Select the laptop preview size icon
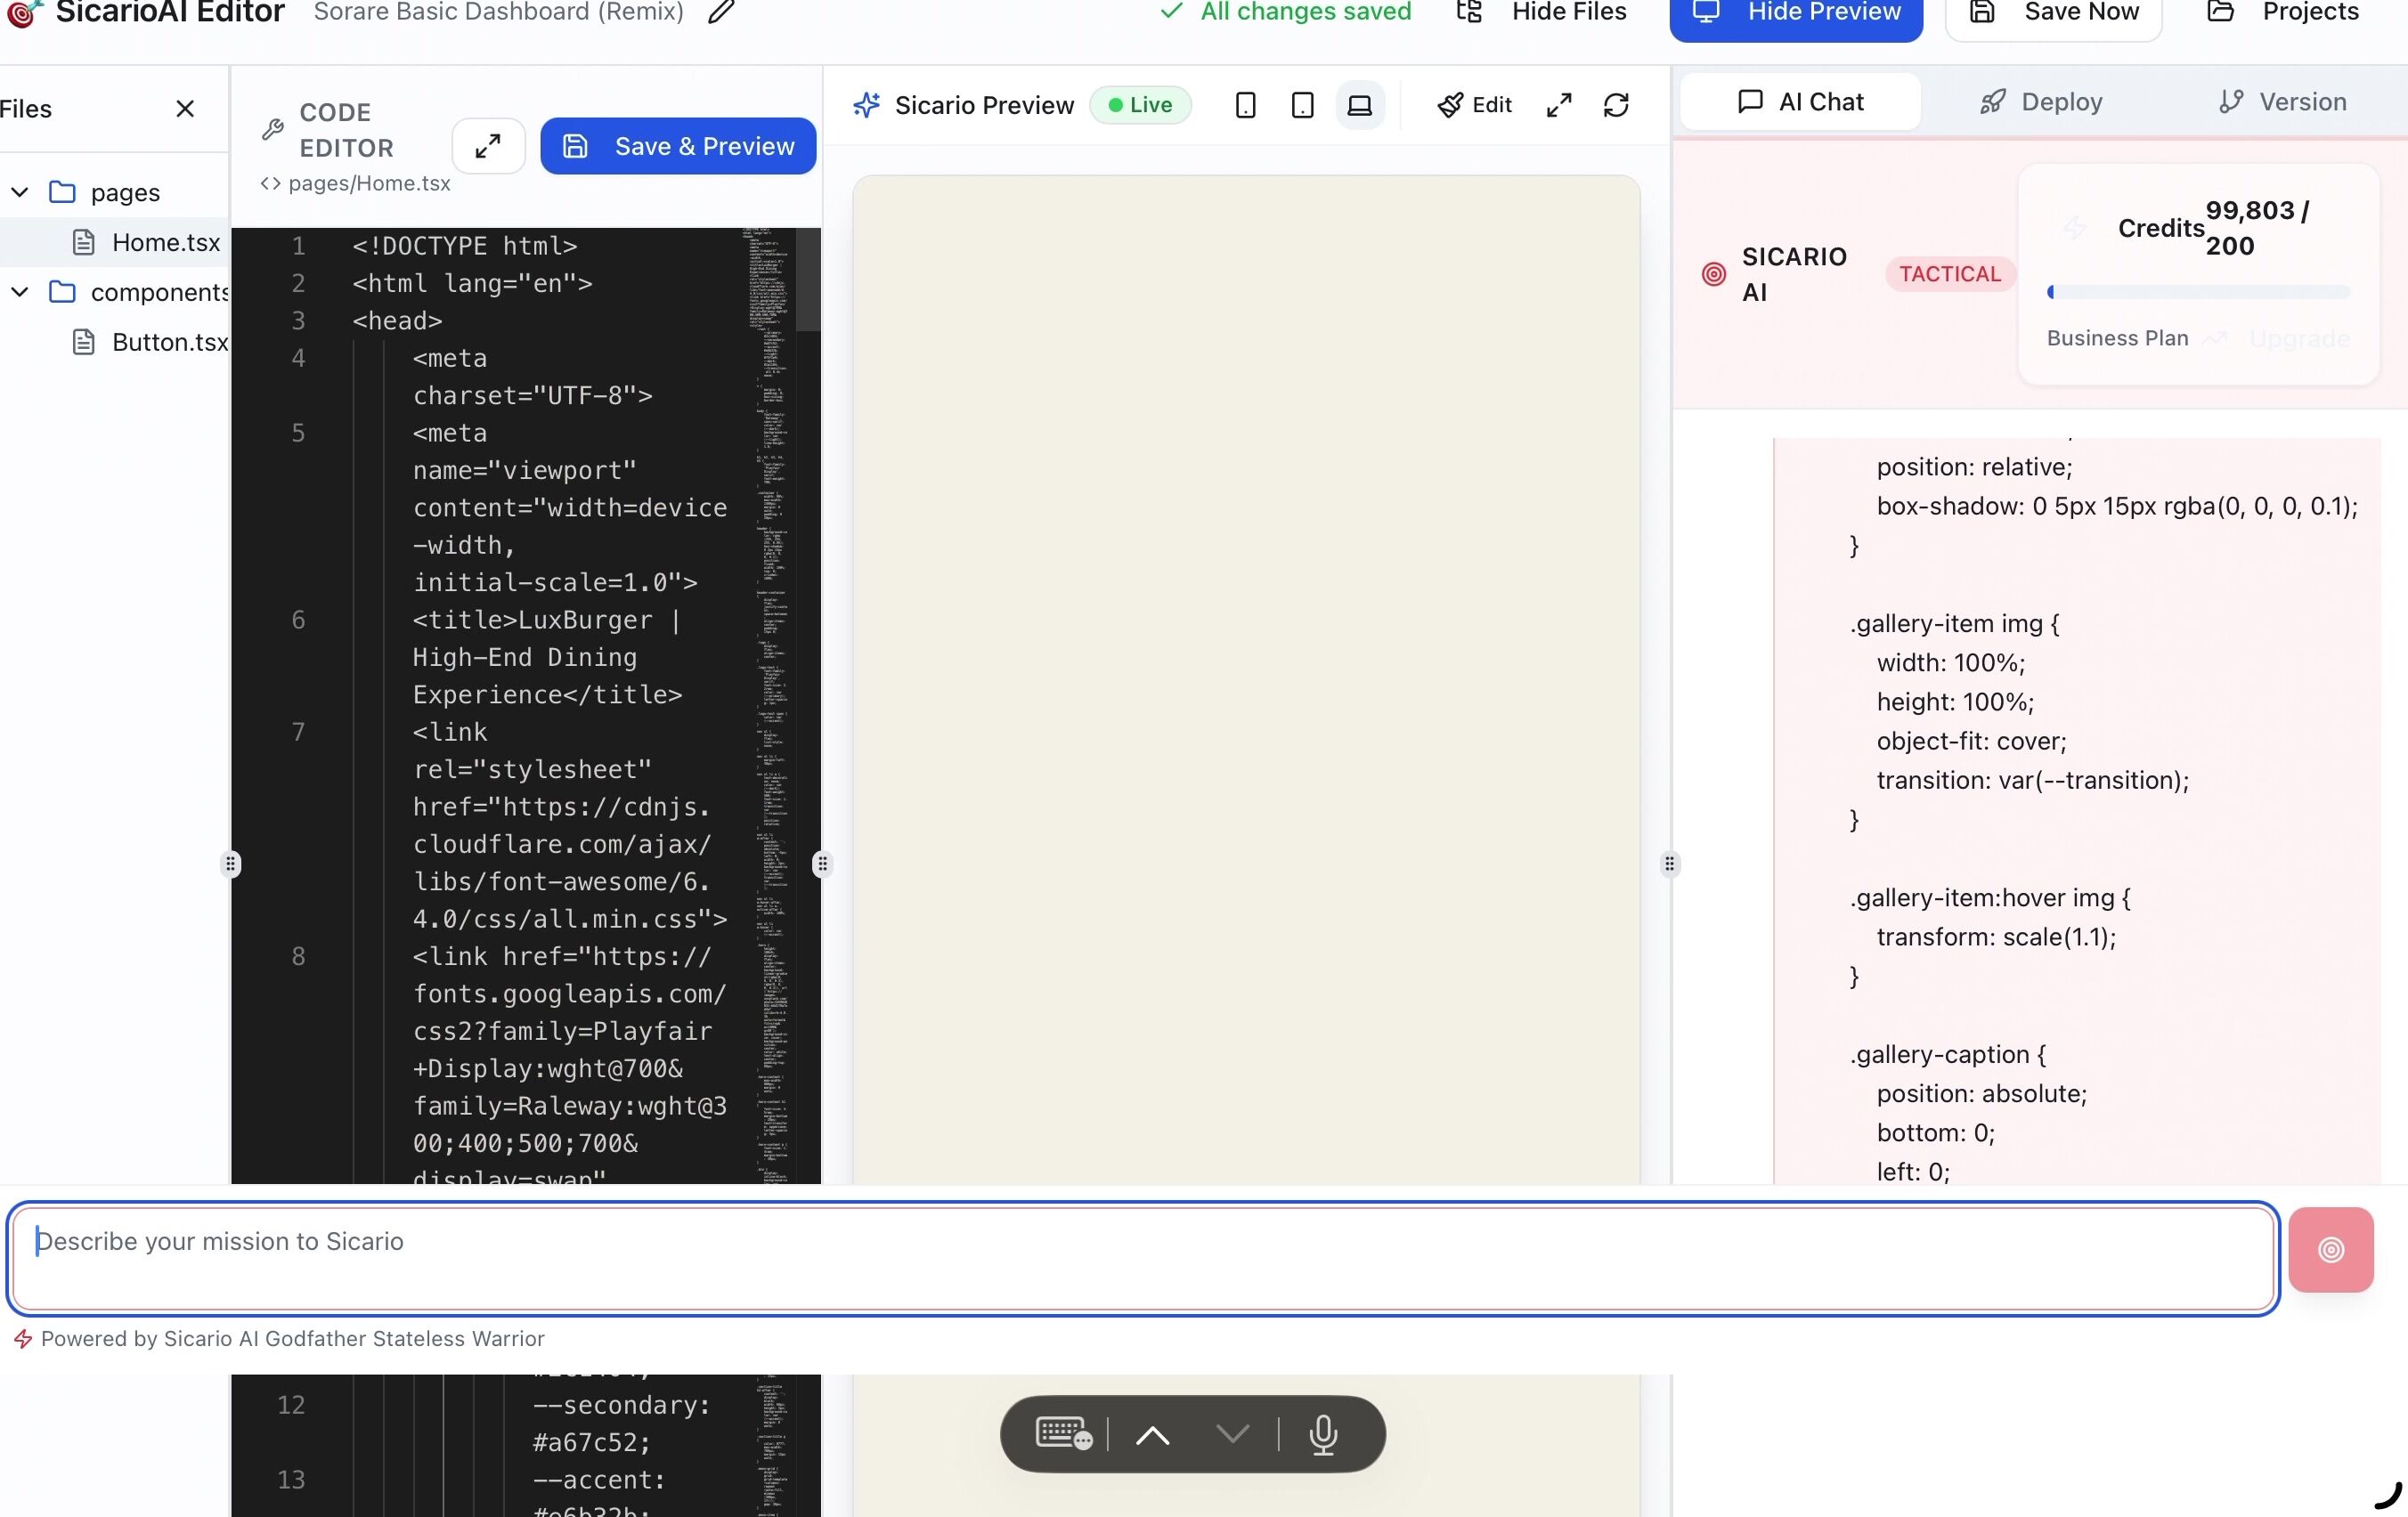The image size is (2408, 1517). pos(1359,105)
